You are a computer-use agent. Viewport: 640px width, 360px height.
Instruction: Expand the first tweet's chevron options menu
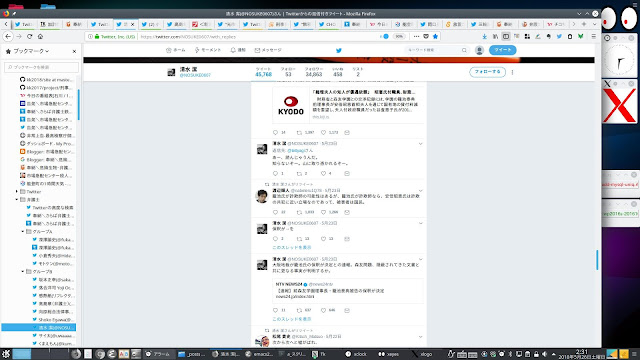coord(420,144)
